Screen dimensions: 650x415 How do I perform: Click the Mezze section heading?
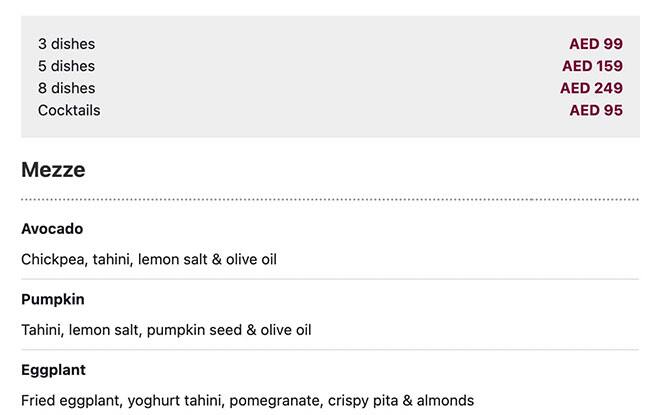(x=53, y=170)
